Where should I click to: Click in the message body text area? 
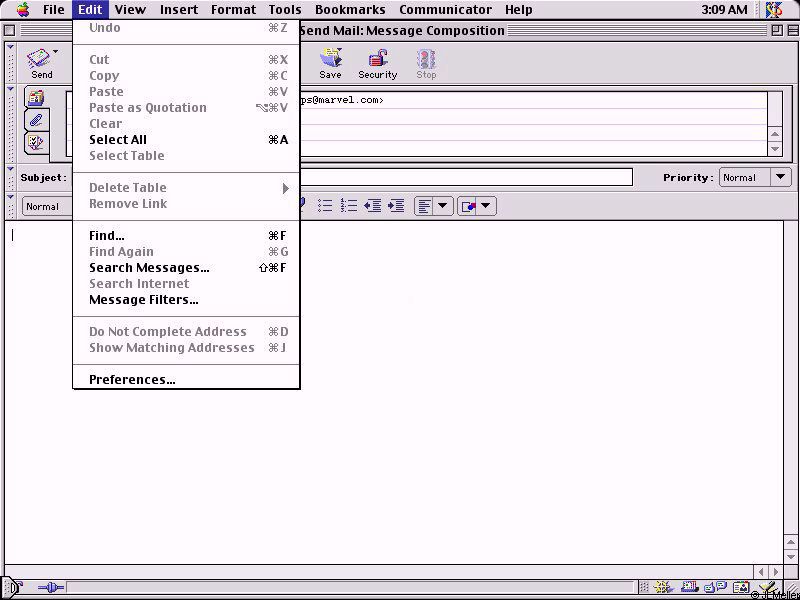(394, 392)
